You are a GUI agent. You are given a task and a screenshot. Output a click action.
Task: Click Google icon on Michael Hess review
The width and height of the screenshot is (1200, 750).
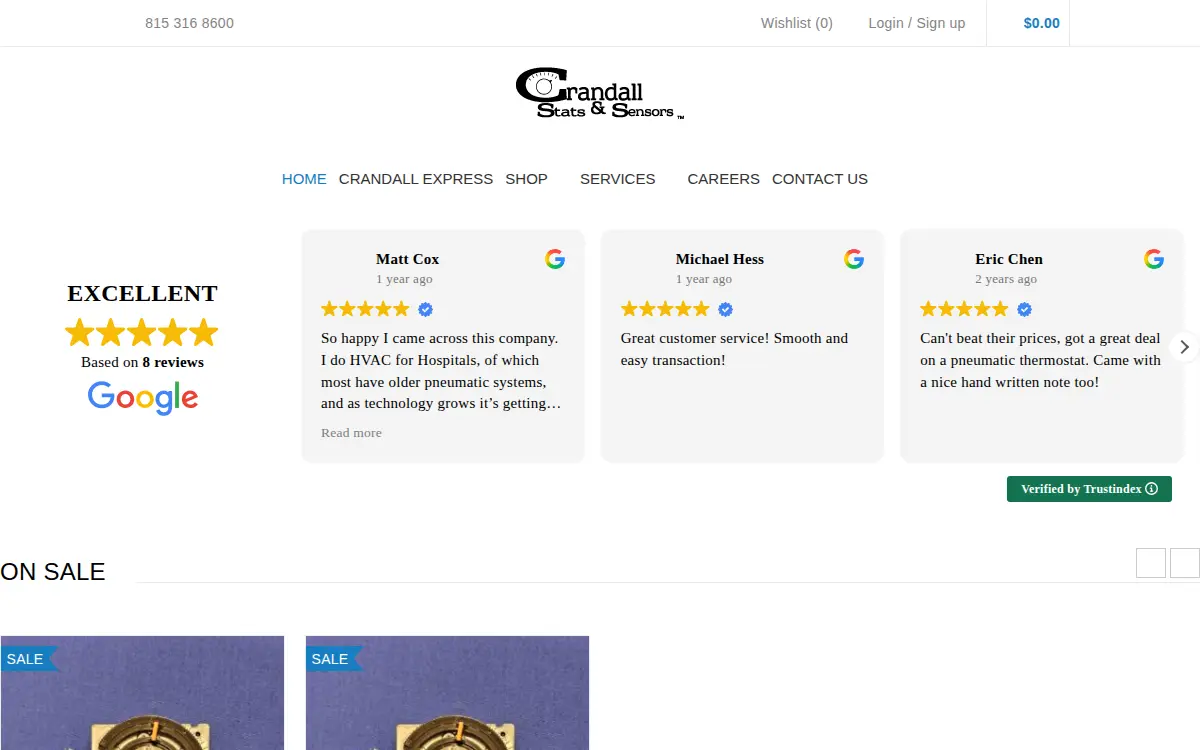tap(854, 259)
